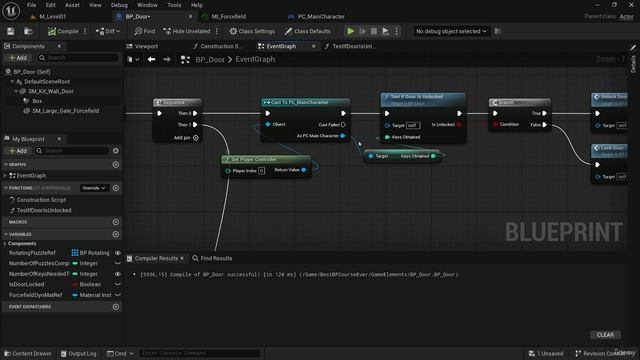The height and width of the screenshot is (360, 640).
Task: Switch to PC_MainCharacter tab
Action: (x=321, y=17)
